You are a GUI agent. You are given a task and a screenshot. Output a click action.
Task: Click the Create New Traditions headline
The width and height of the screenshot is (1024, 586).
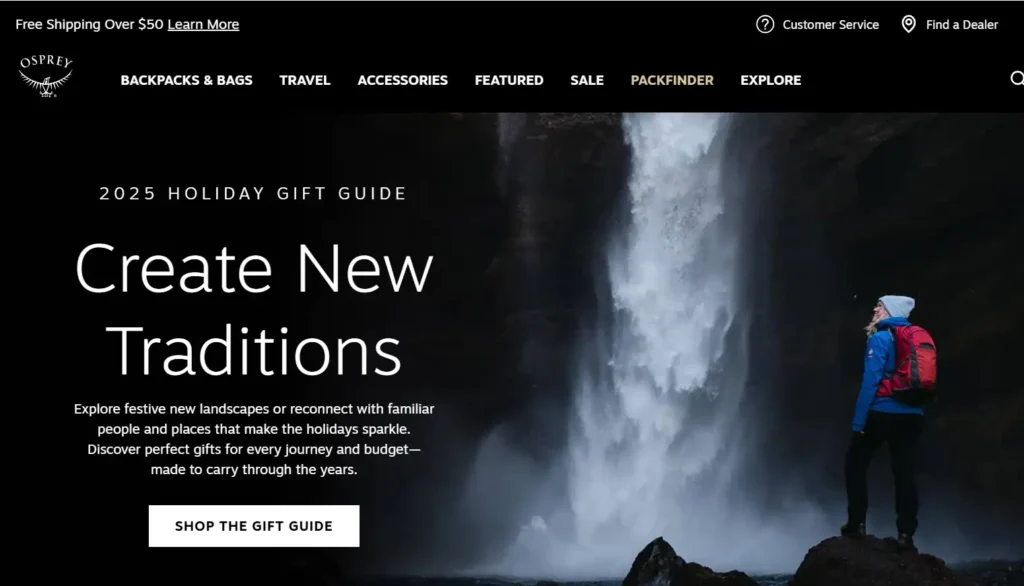[254, 310]
